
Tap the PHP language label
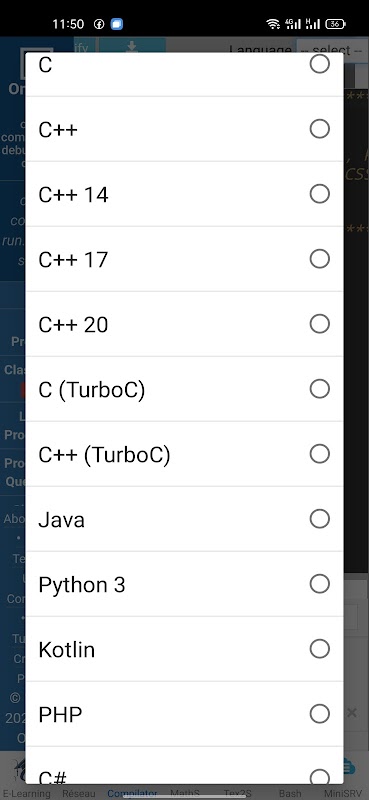[60, 715]
